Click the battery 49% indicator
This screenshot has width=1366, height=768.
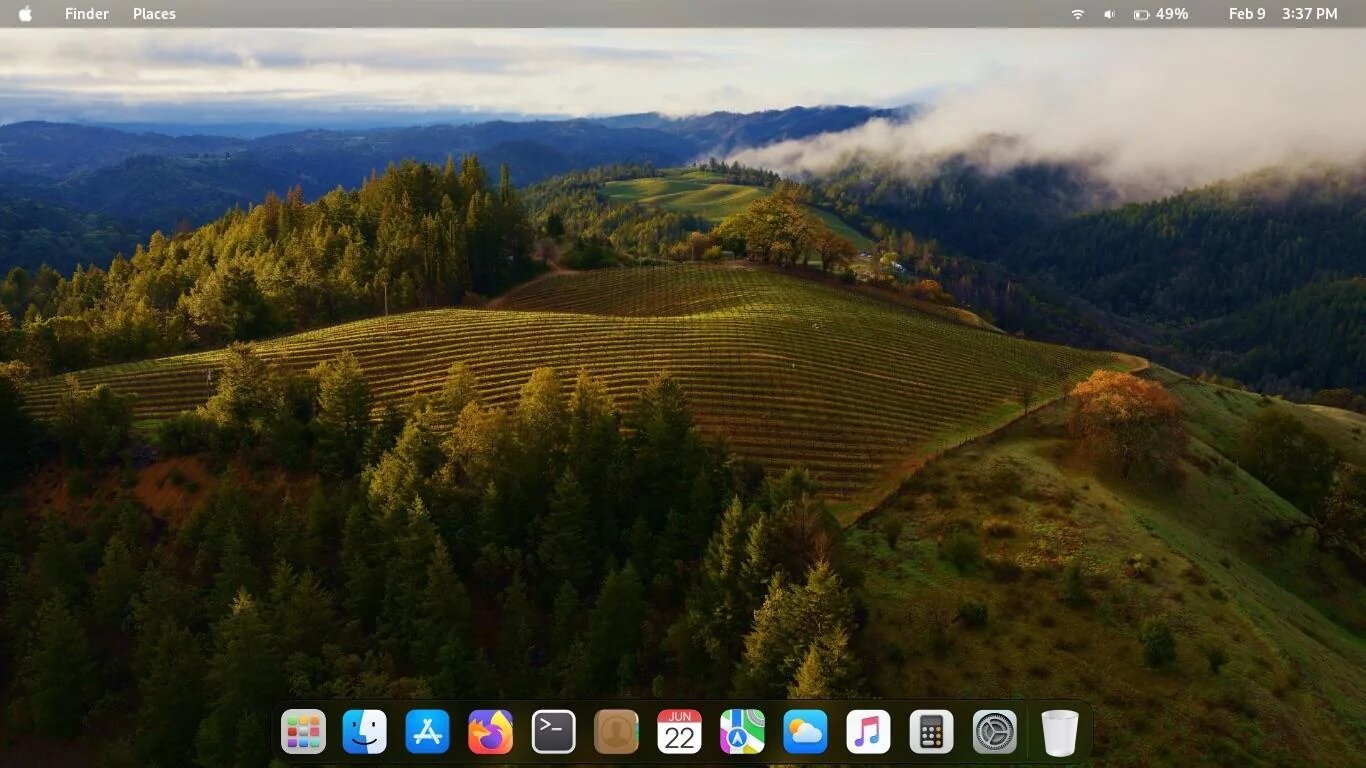(x=1161, y=14)
